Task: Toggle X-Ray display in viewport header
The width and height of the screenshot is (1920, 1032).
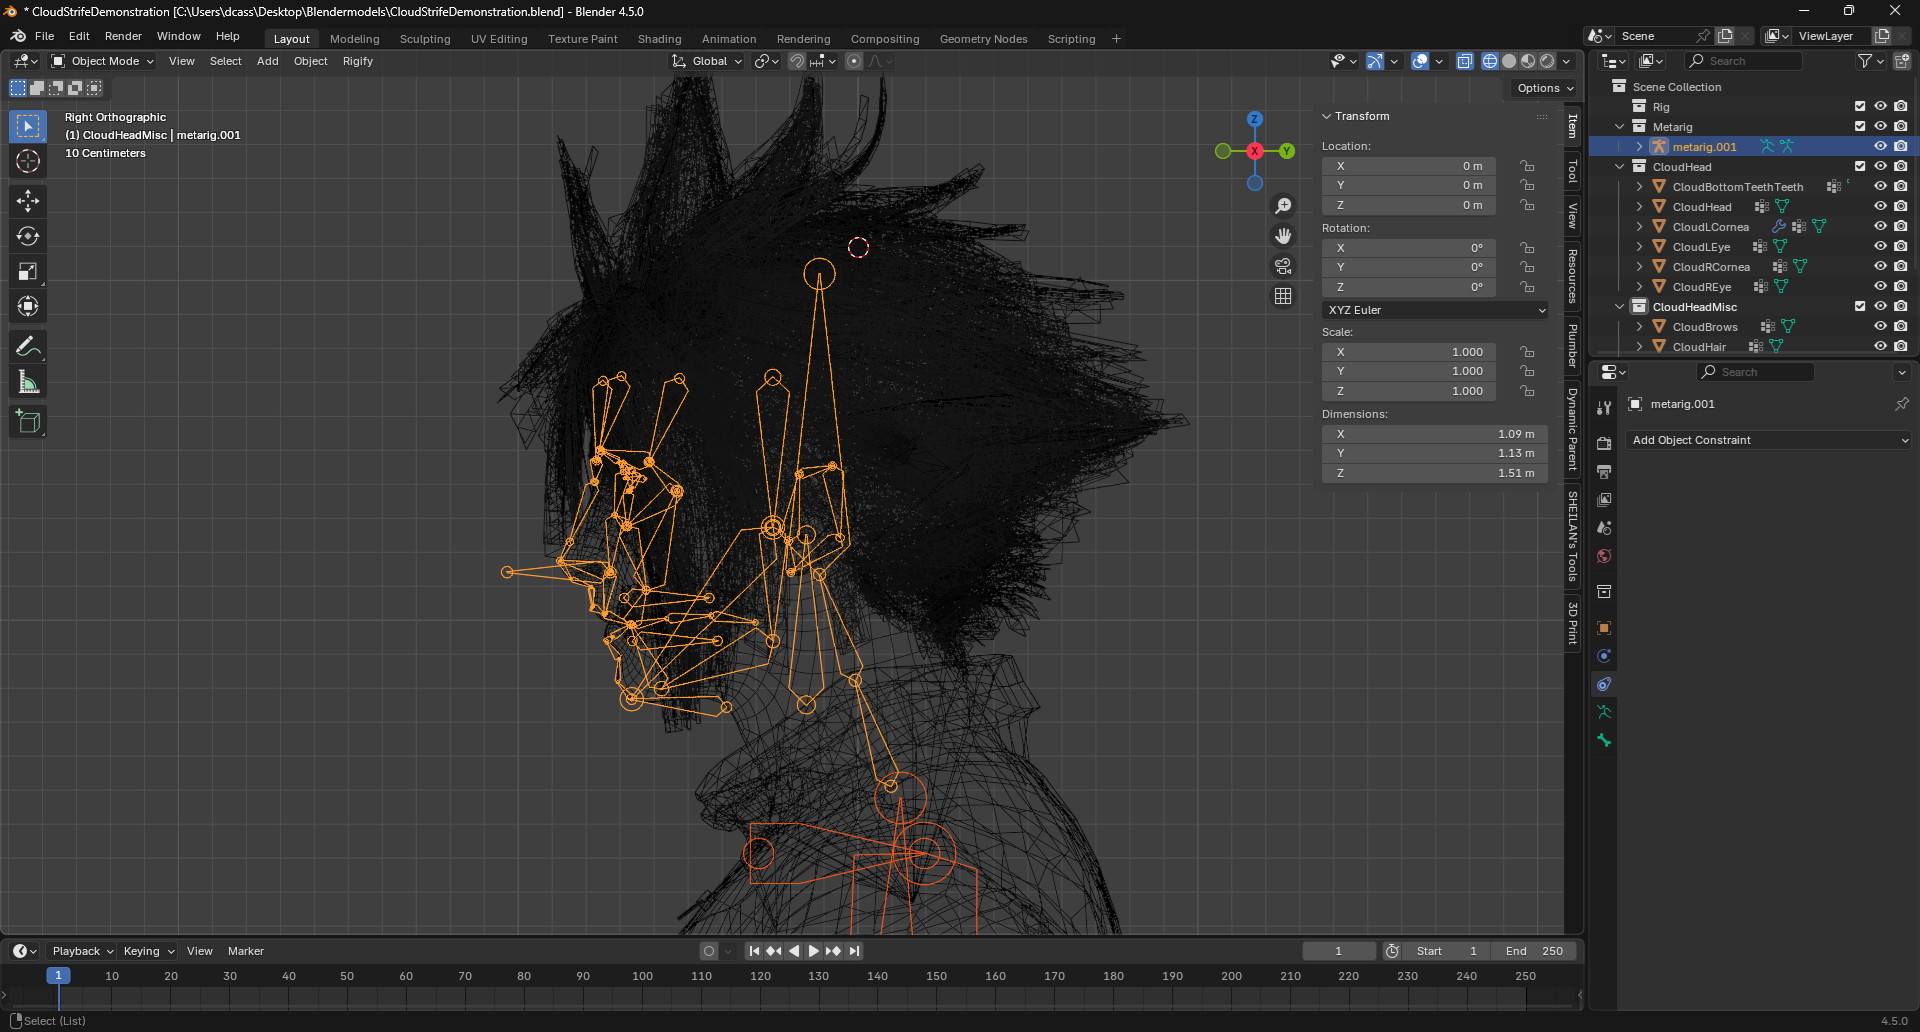Action: (1465, 61)
